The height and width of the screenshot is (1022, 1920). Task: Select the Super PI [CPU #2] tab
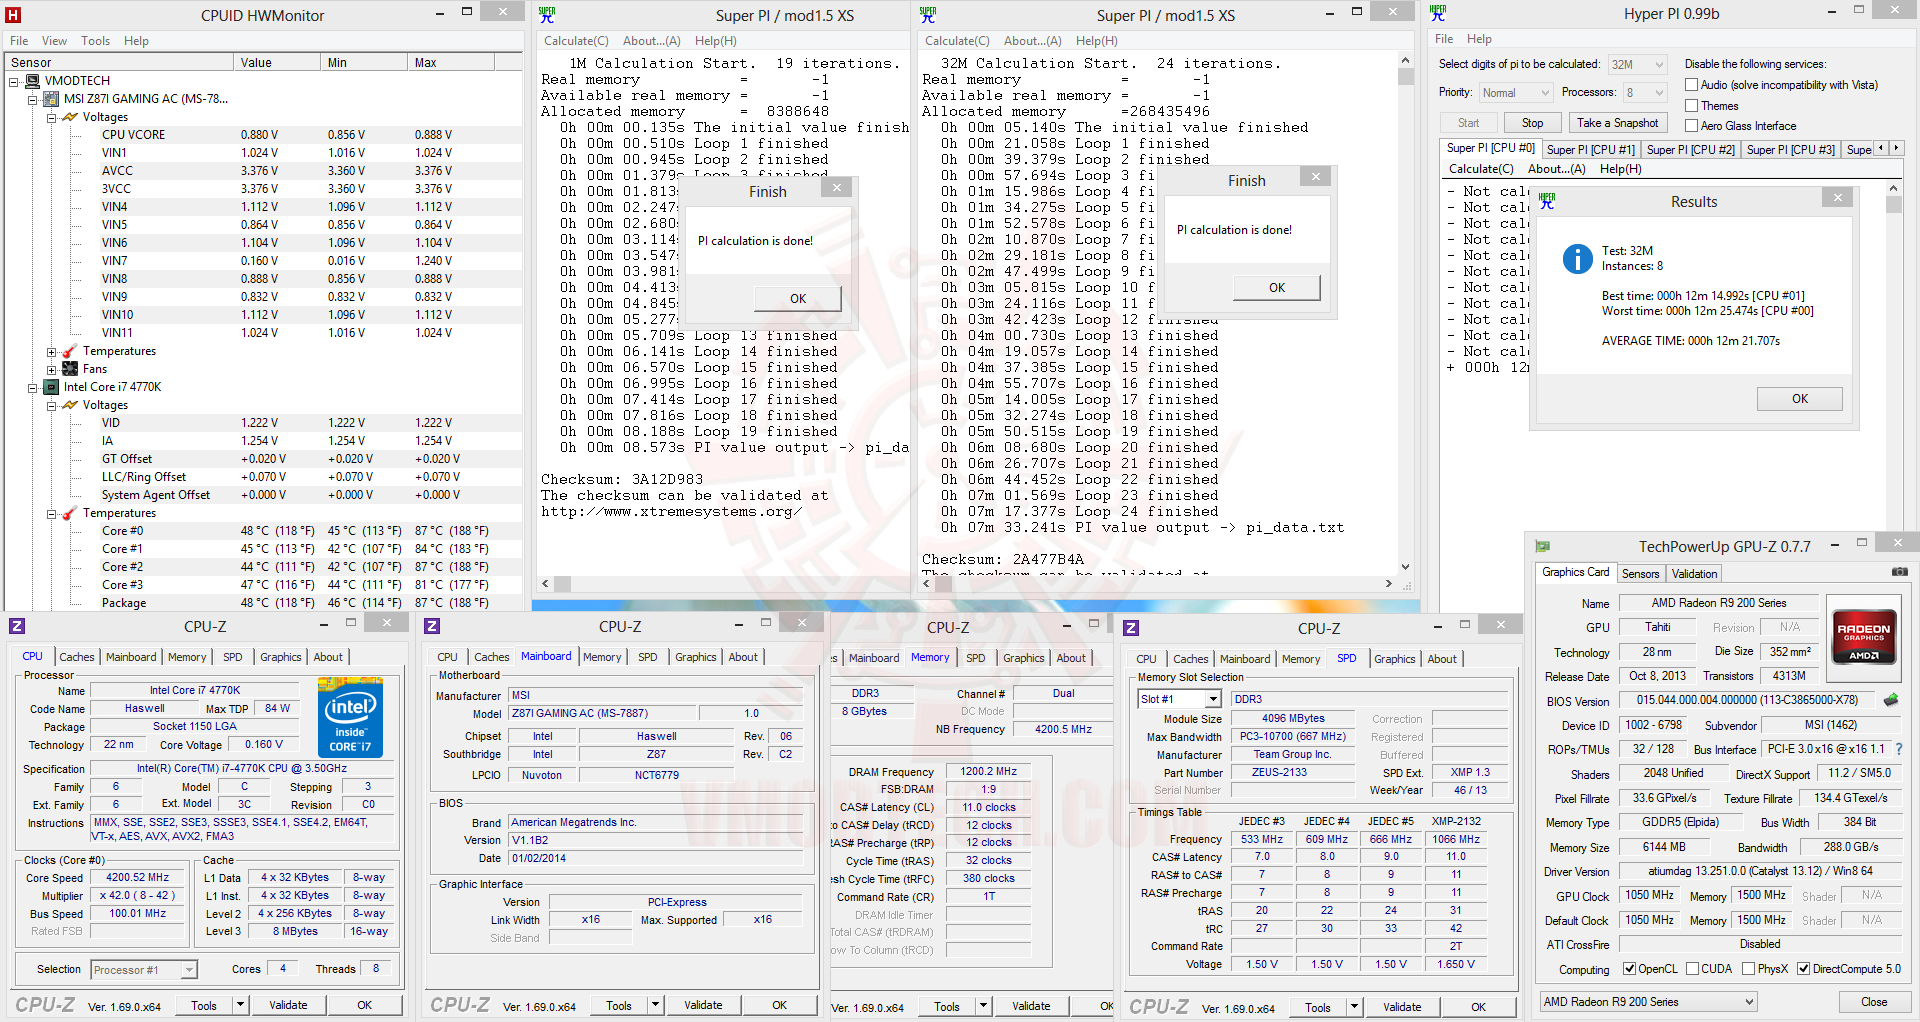coord(1690,149)
